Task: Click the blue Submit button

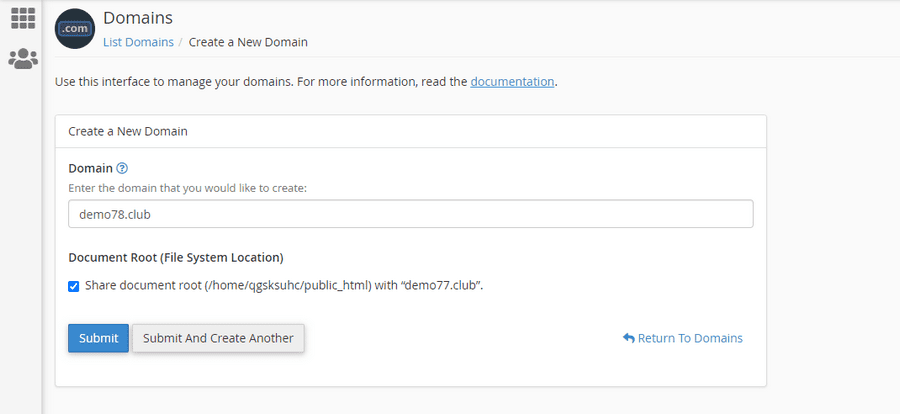Action: 98,338
